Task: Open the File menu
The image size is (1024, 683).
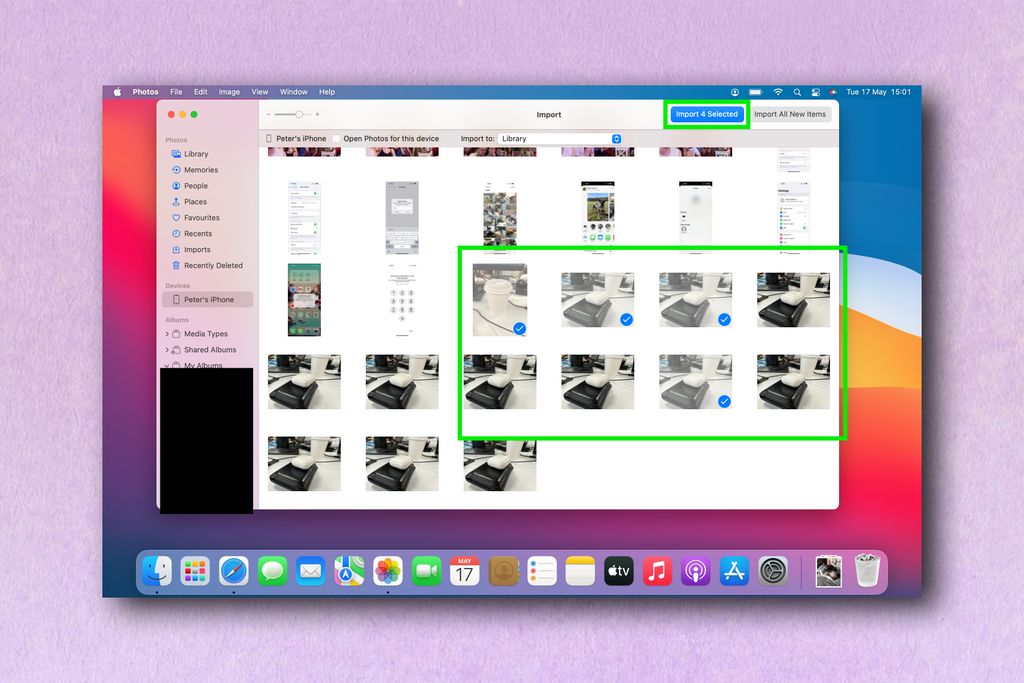Action: tap(176, 91)
